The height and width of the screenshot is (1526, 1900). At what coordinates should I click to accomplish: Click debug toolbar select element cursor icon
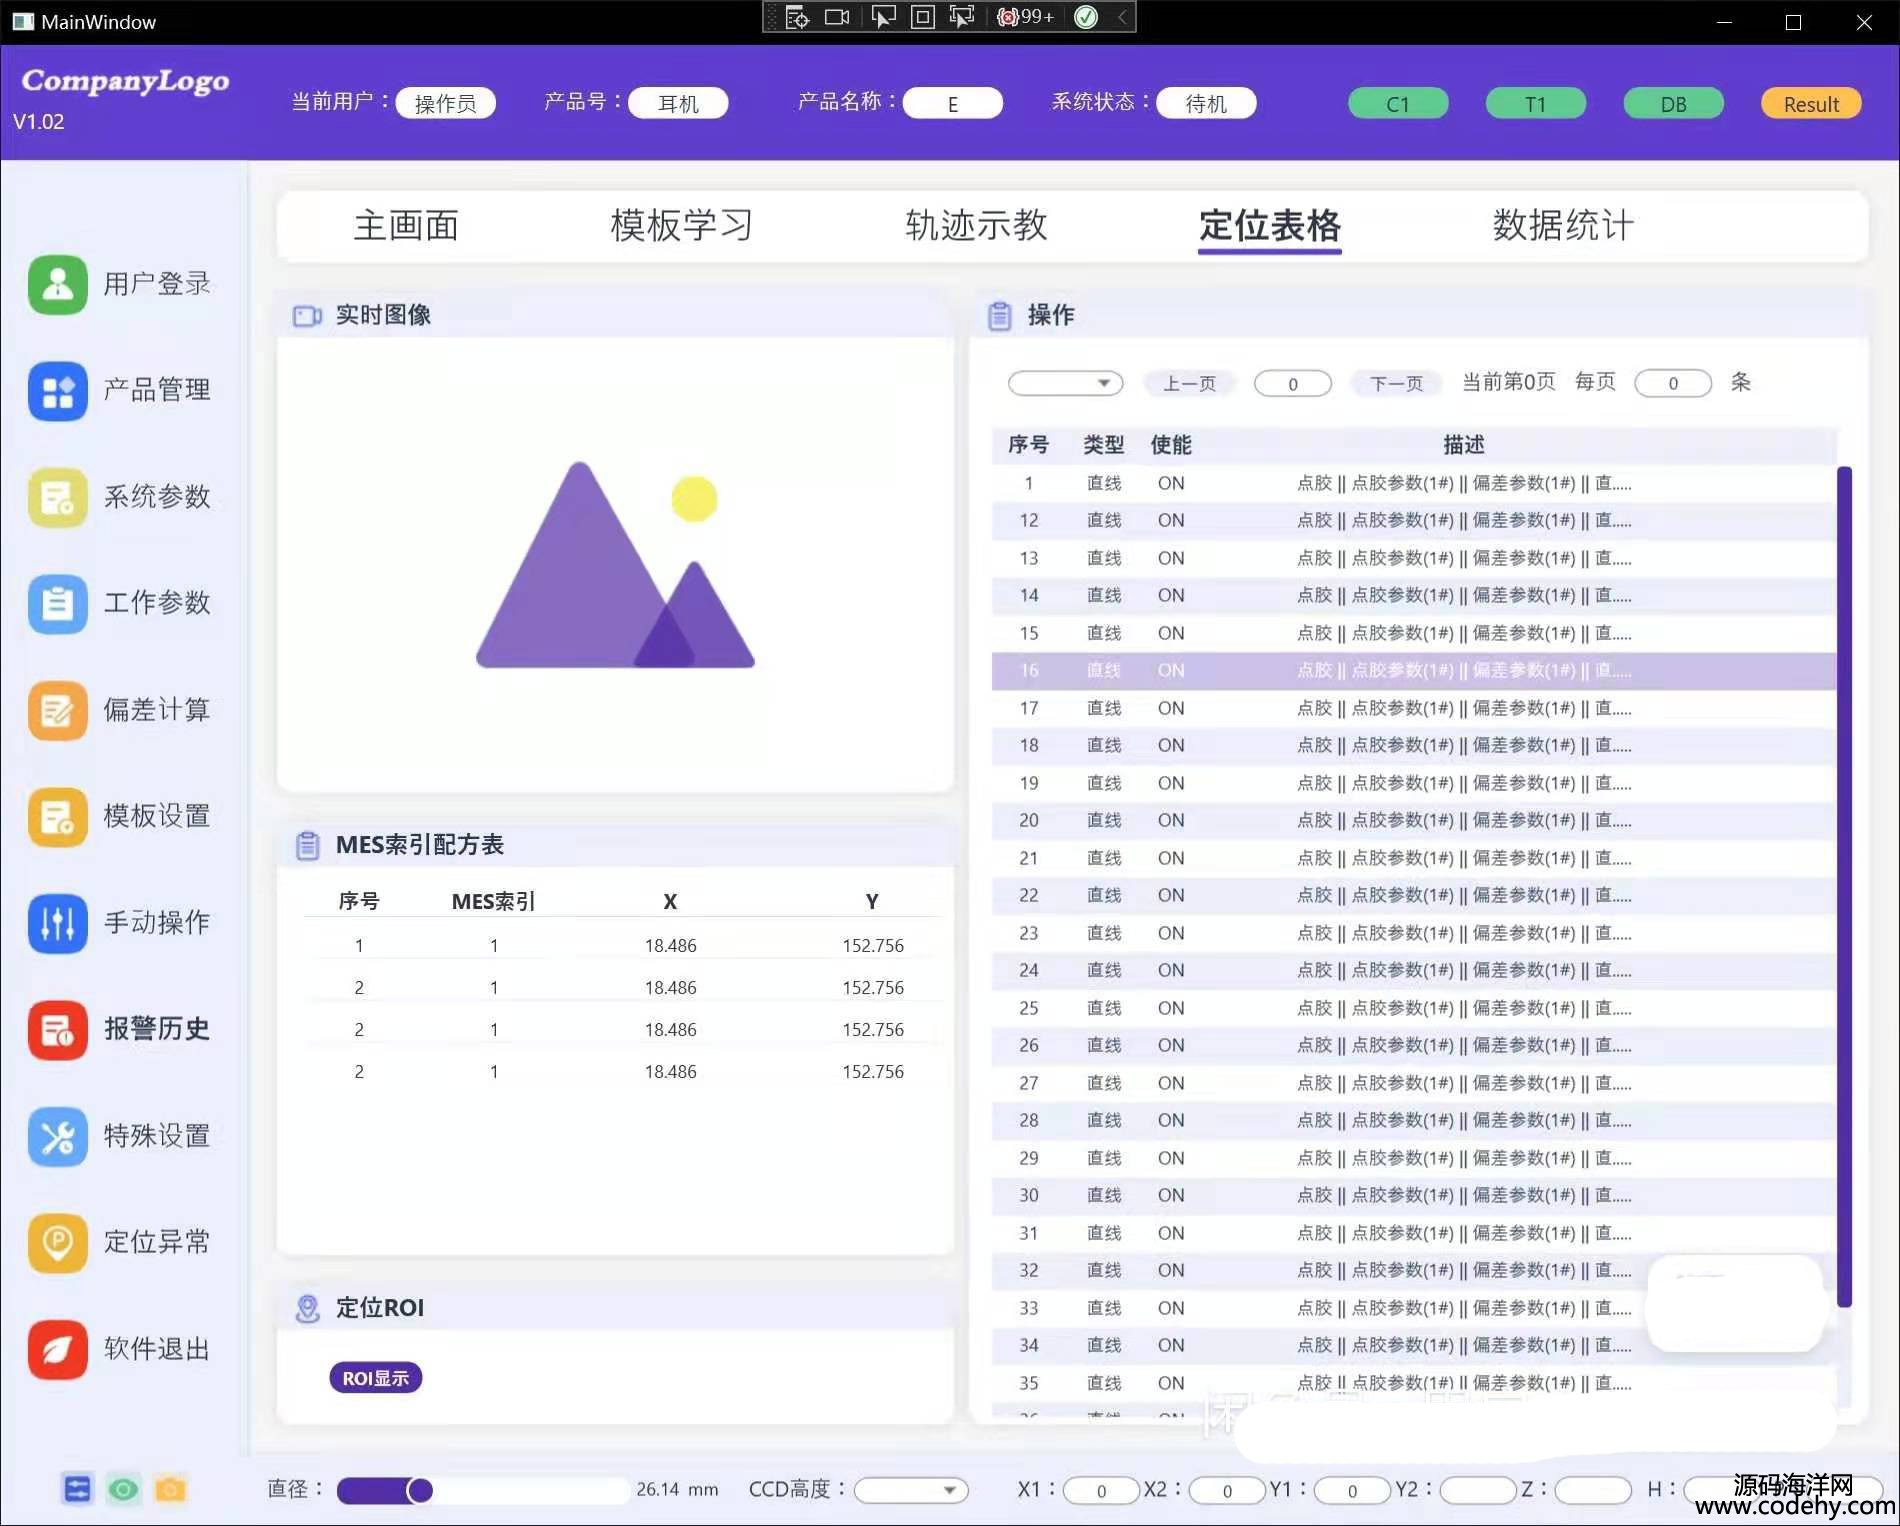[x=883, y=17]
